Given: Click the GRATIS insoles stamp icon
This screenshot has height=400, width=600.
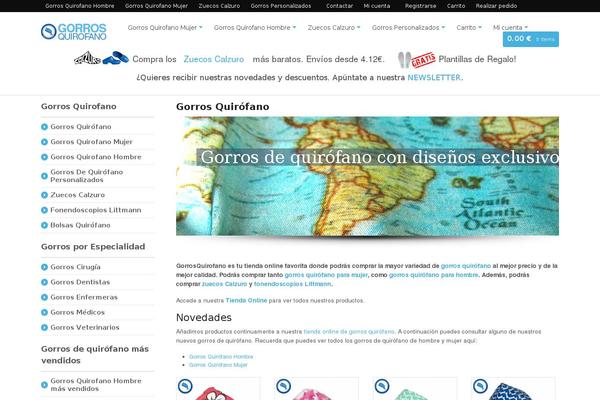Looking at the screenshot, I should pyautogui.click(x=416, y=59).
